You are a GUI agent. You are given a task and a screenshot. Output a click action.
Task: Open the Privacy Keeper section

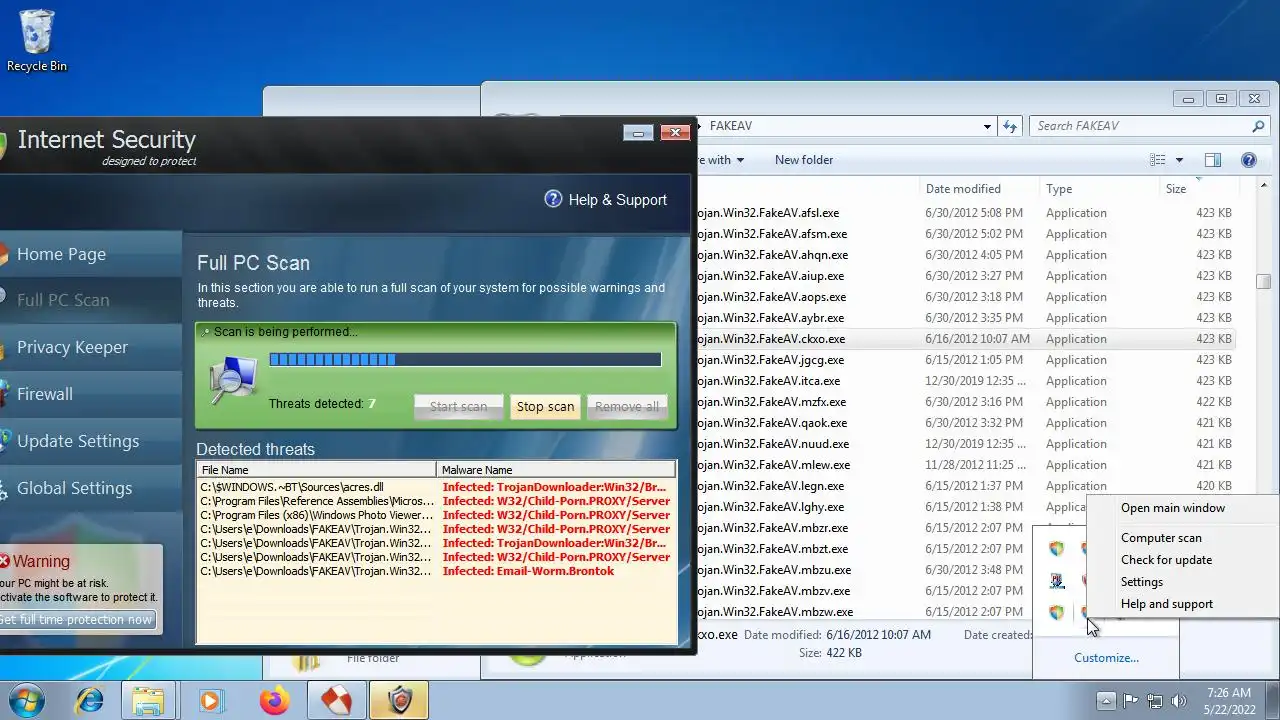[90, 347]
